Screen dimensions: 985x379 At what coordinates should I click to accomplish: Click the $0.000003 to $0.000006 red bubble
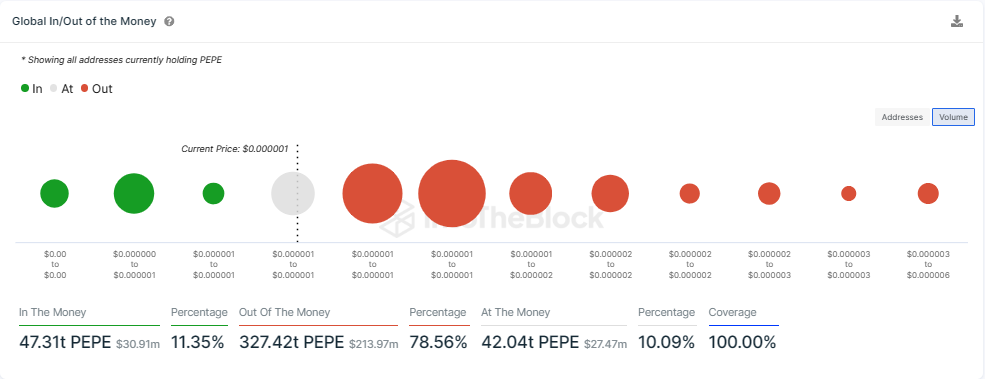click(928, 193)
